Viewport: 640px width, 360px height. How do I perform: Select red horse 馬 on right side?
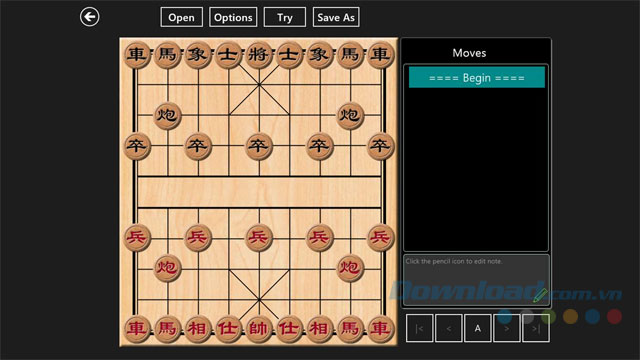tap(350, 329)
